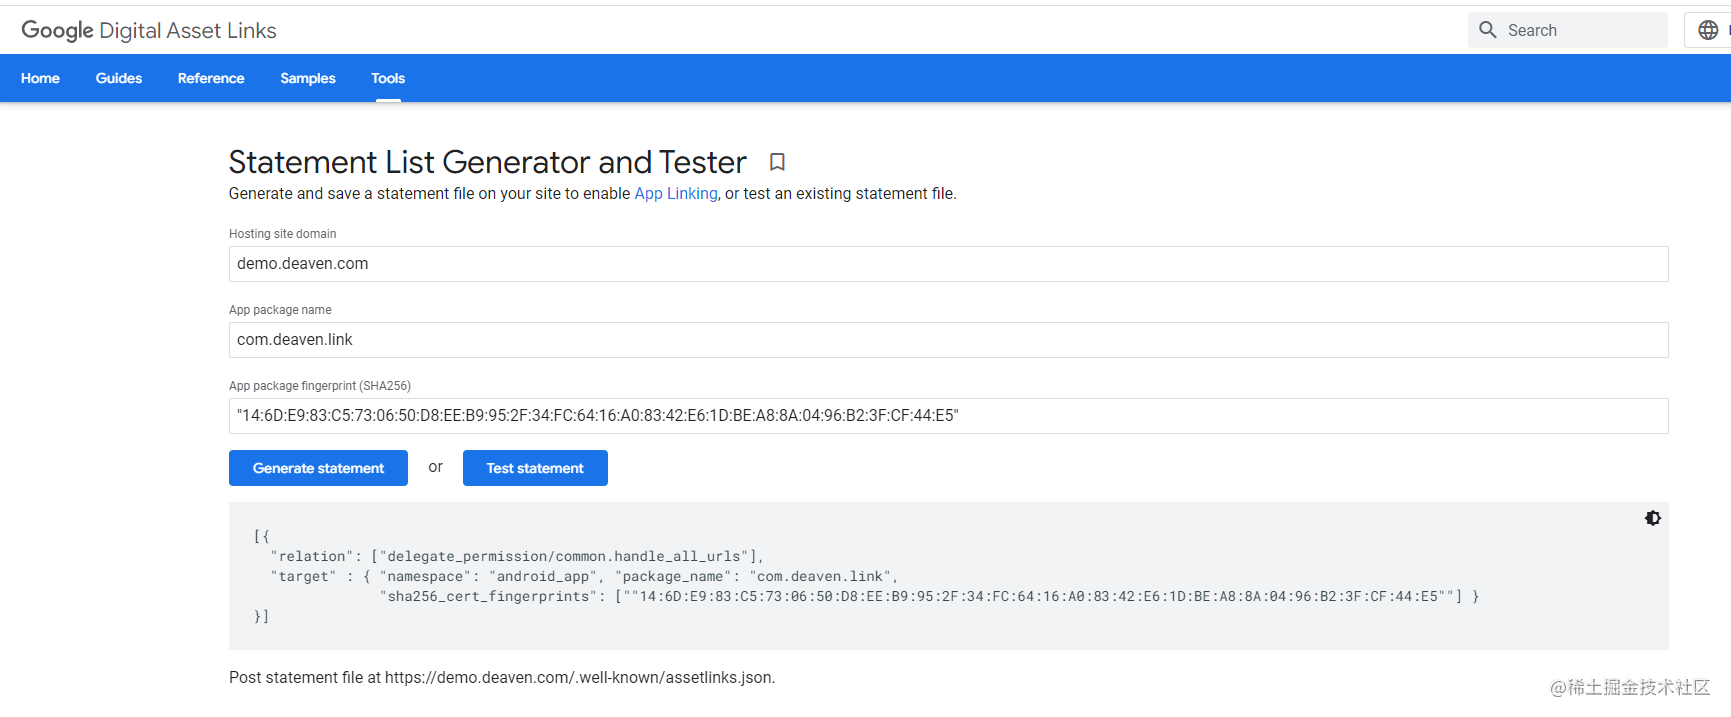Screen dimensions: 1731x717
Task: Open the Home tab
Action: tap(40, 78)
